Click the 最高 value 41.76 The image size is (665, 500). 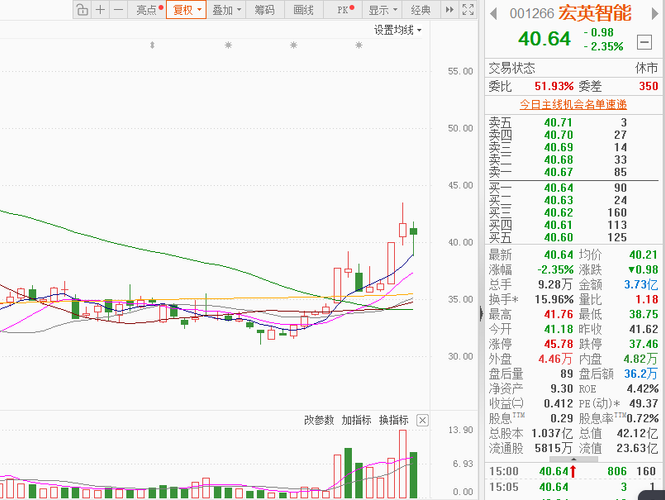(x=558, y=314)
